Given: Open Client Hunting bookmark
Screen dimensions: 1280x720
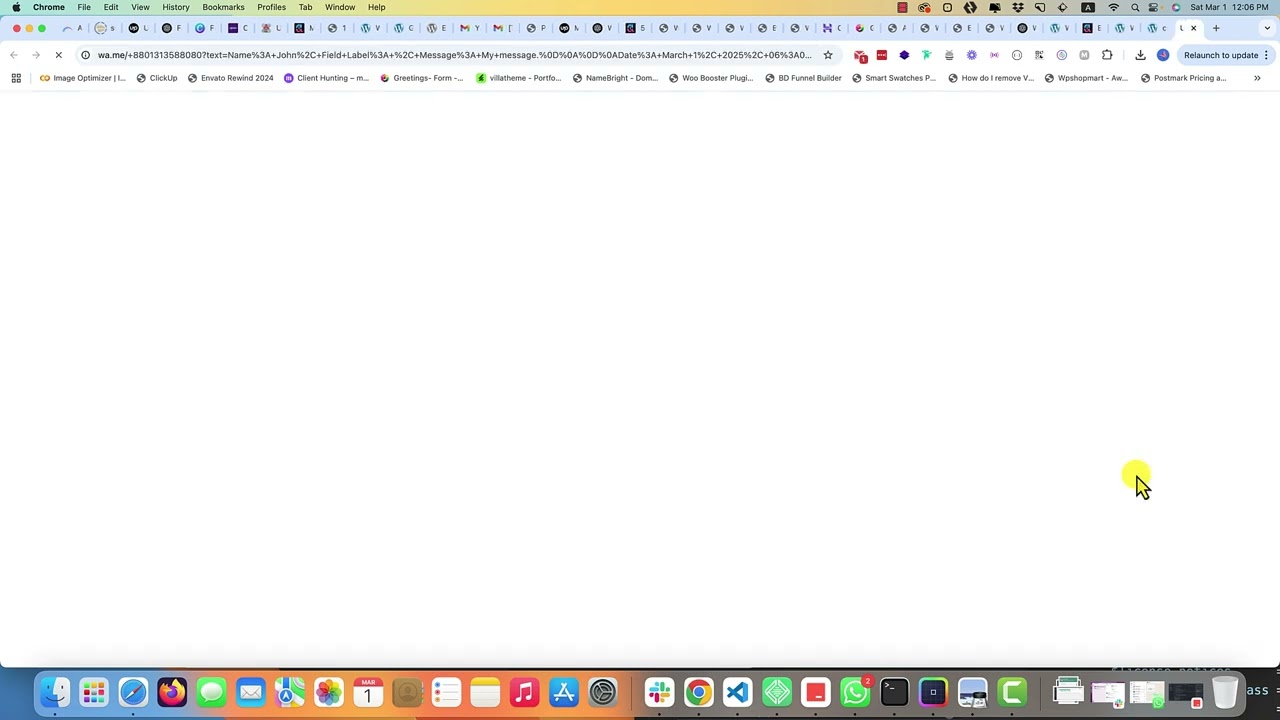Looking at the screenshot, I should point(326,78).
